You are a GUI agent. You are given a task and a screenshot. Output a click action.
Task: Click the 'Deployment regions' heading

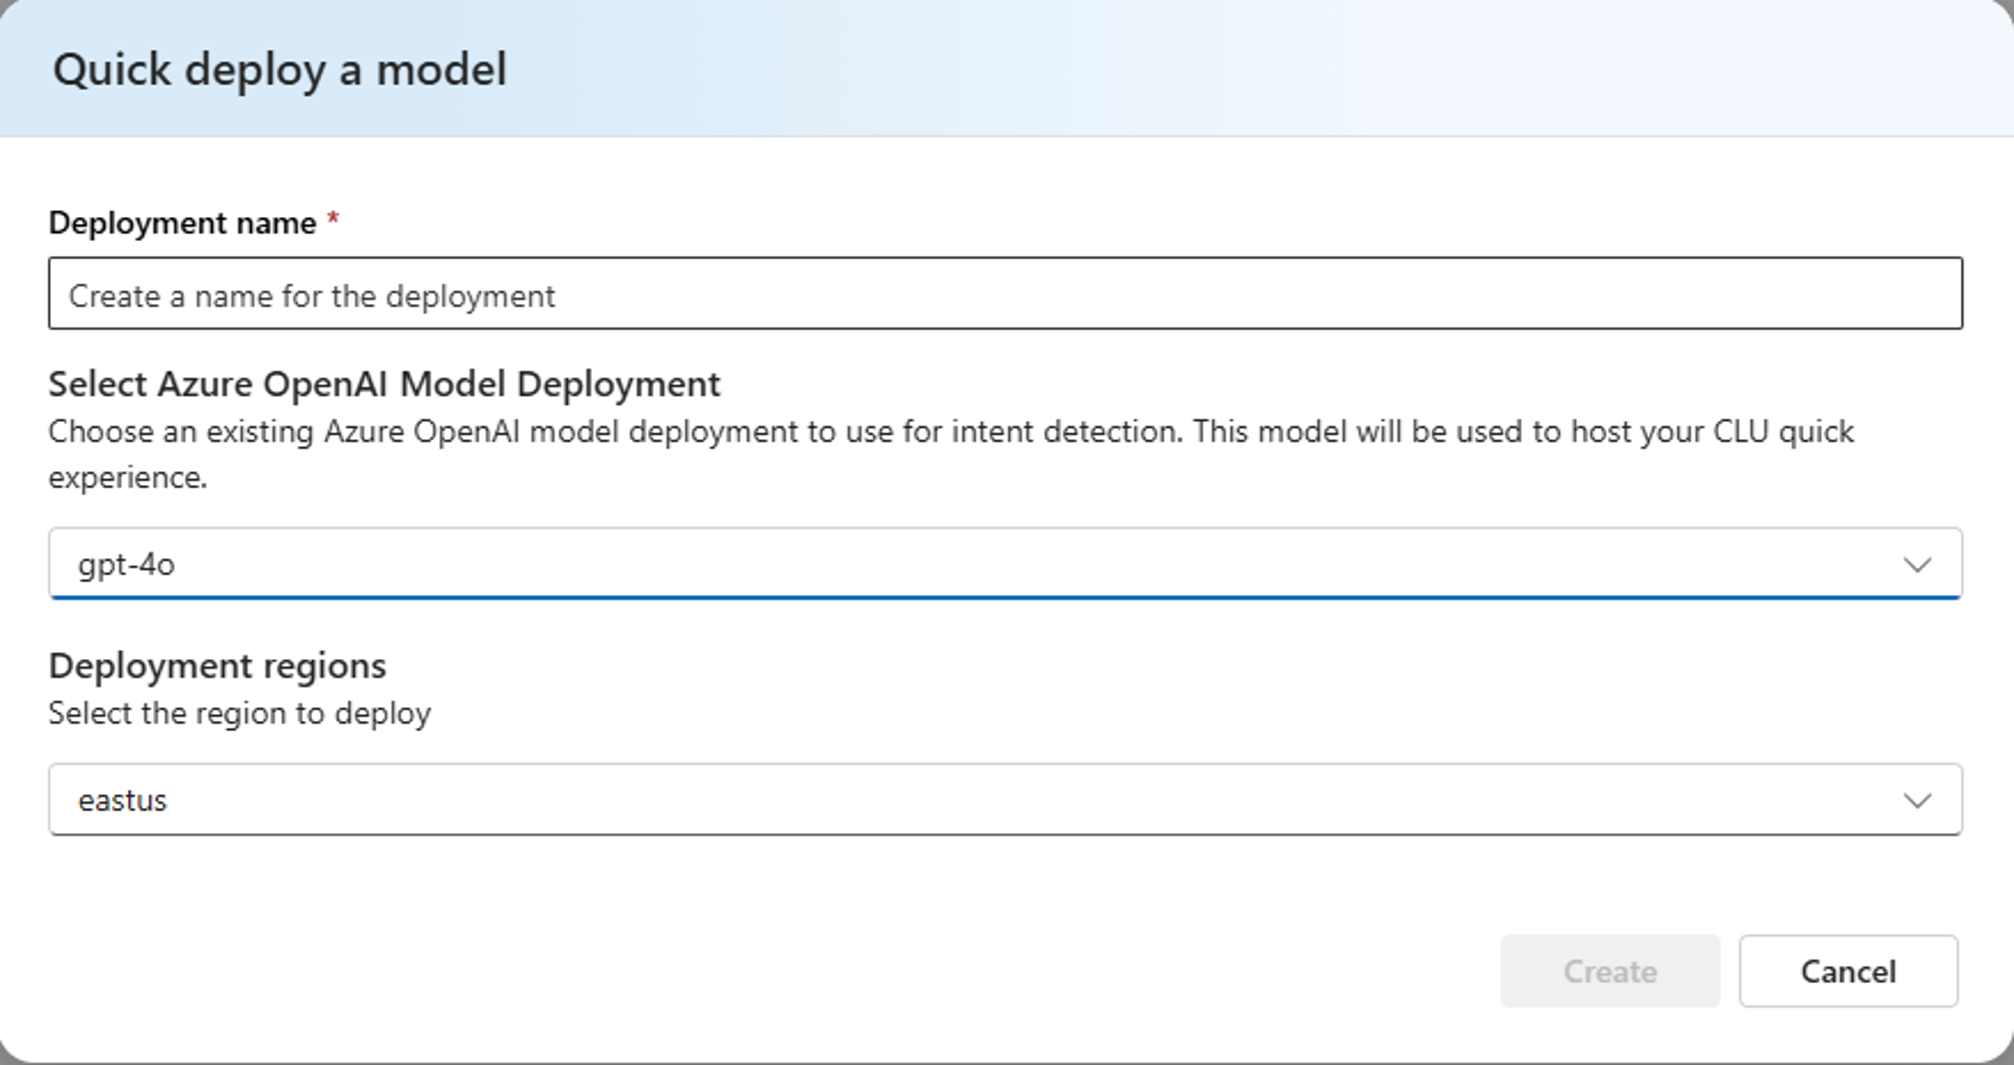[217, 665]
